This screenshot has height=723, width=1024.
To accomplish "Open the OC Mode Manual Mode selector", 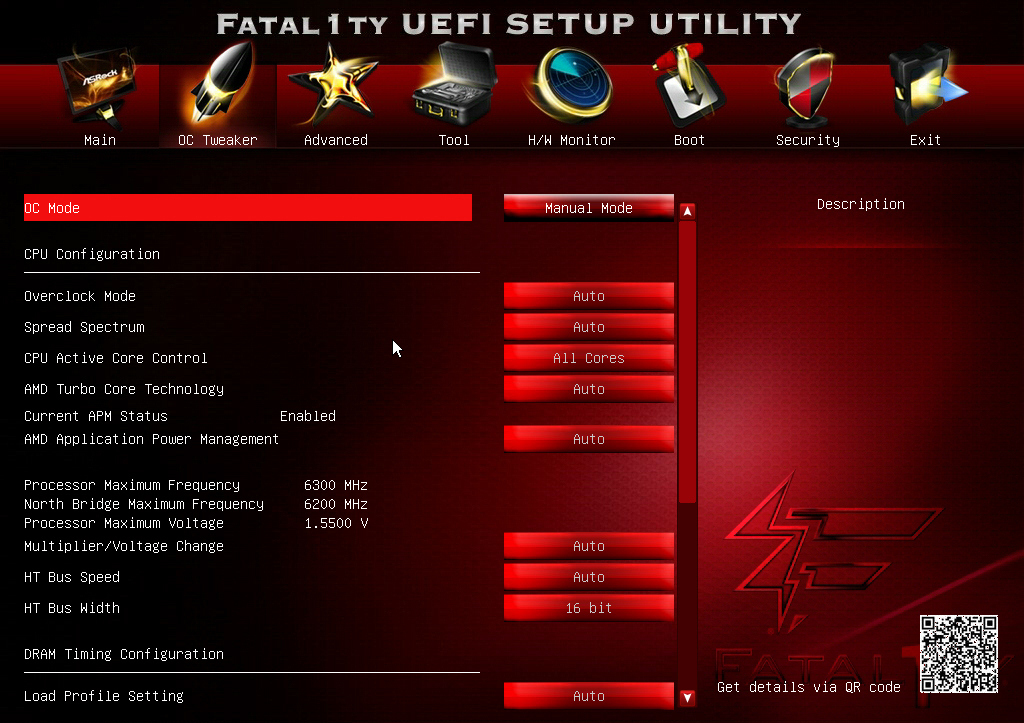I will (x=588, y=208).
